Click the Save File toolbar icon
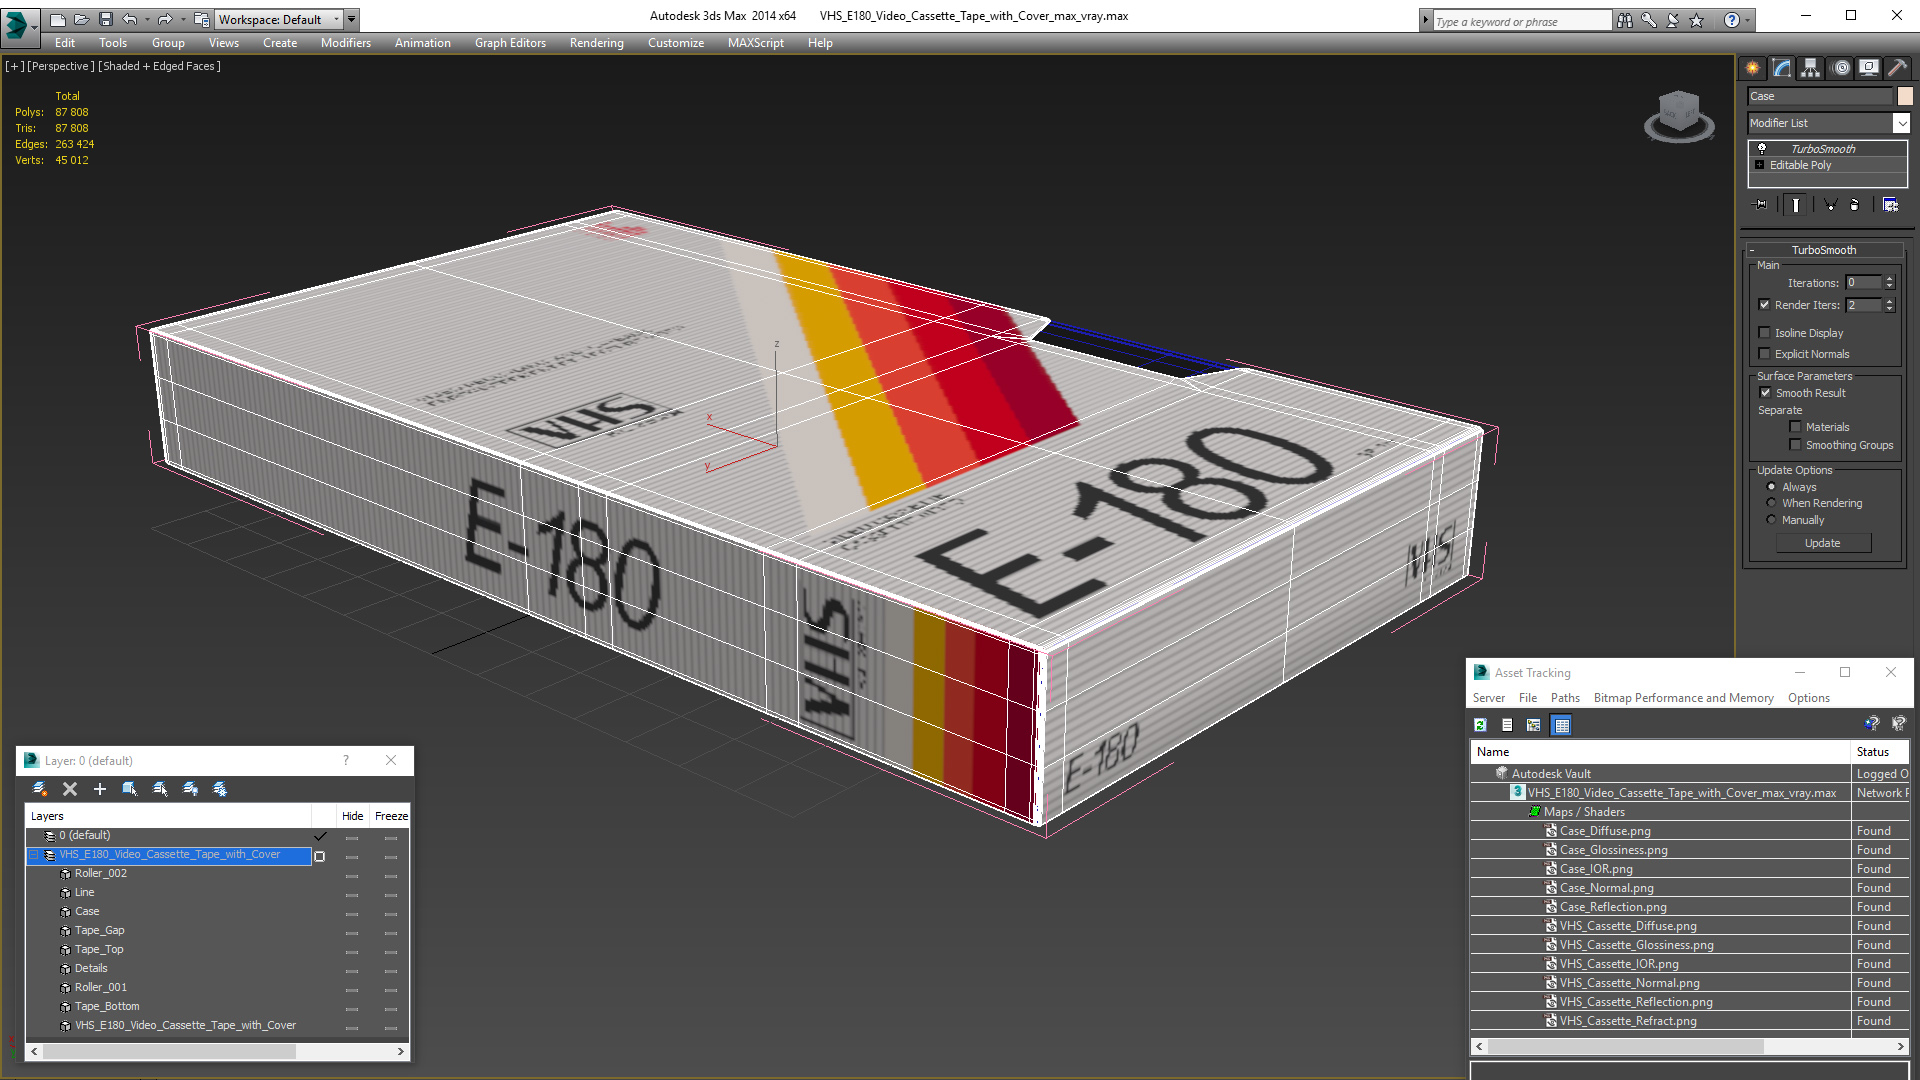Screen dimensions: 1920x1080 click(x=106, y=19)
